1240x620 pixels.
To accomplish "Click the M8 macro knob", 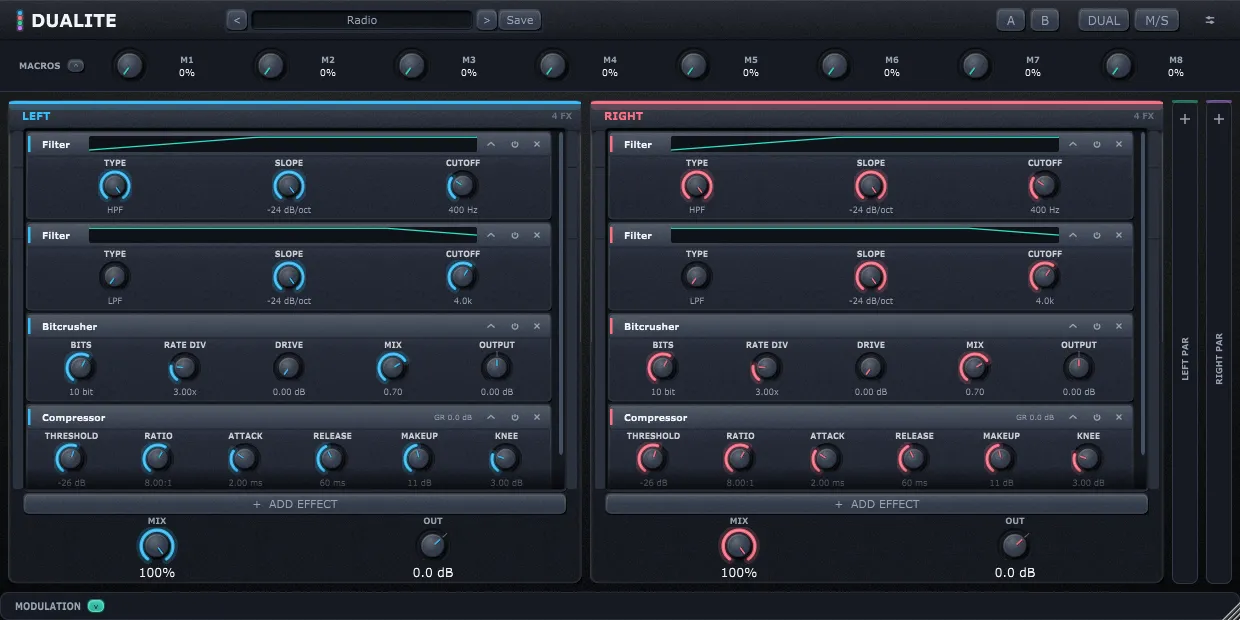I will coord(1118,66).
